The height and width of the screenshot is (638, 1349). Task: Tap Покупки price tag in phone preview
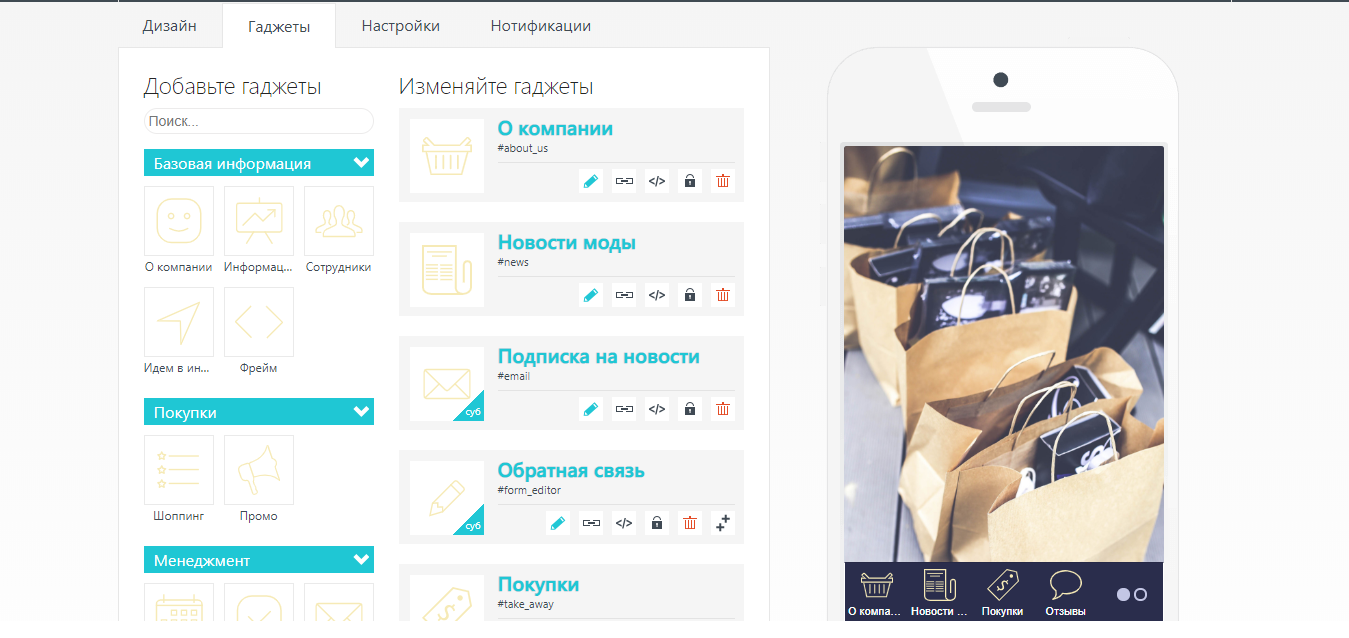(x=1002, y=593)
